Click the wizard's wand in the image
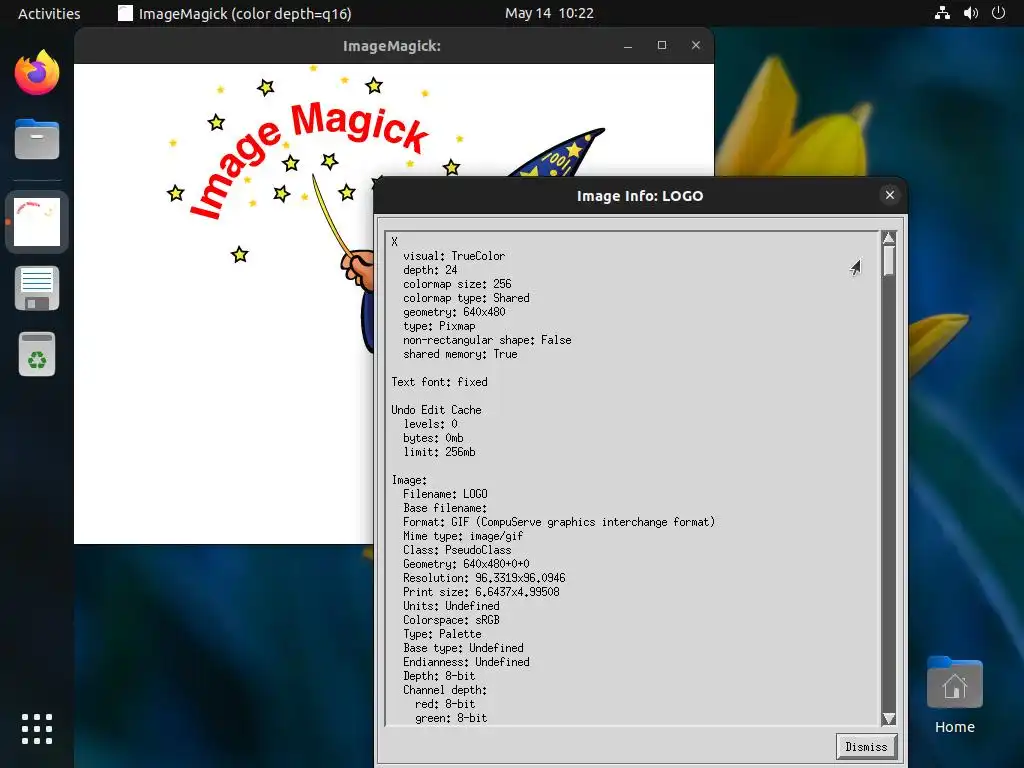This screenshot has height=768, width=1024. pyautogui.click(x=332, y=215)
